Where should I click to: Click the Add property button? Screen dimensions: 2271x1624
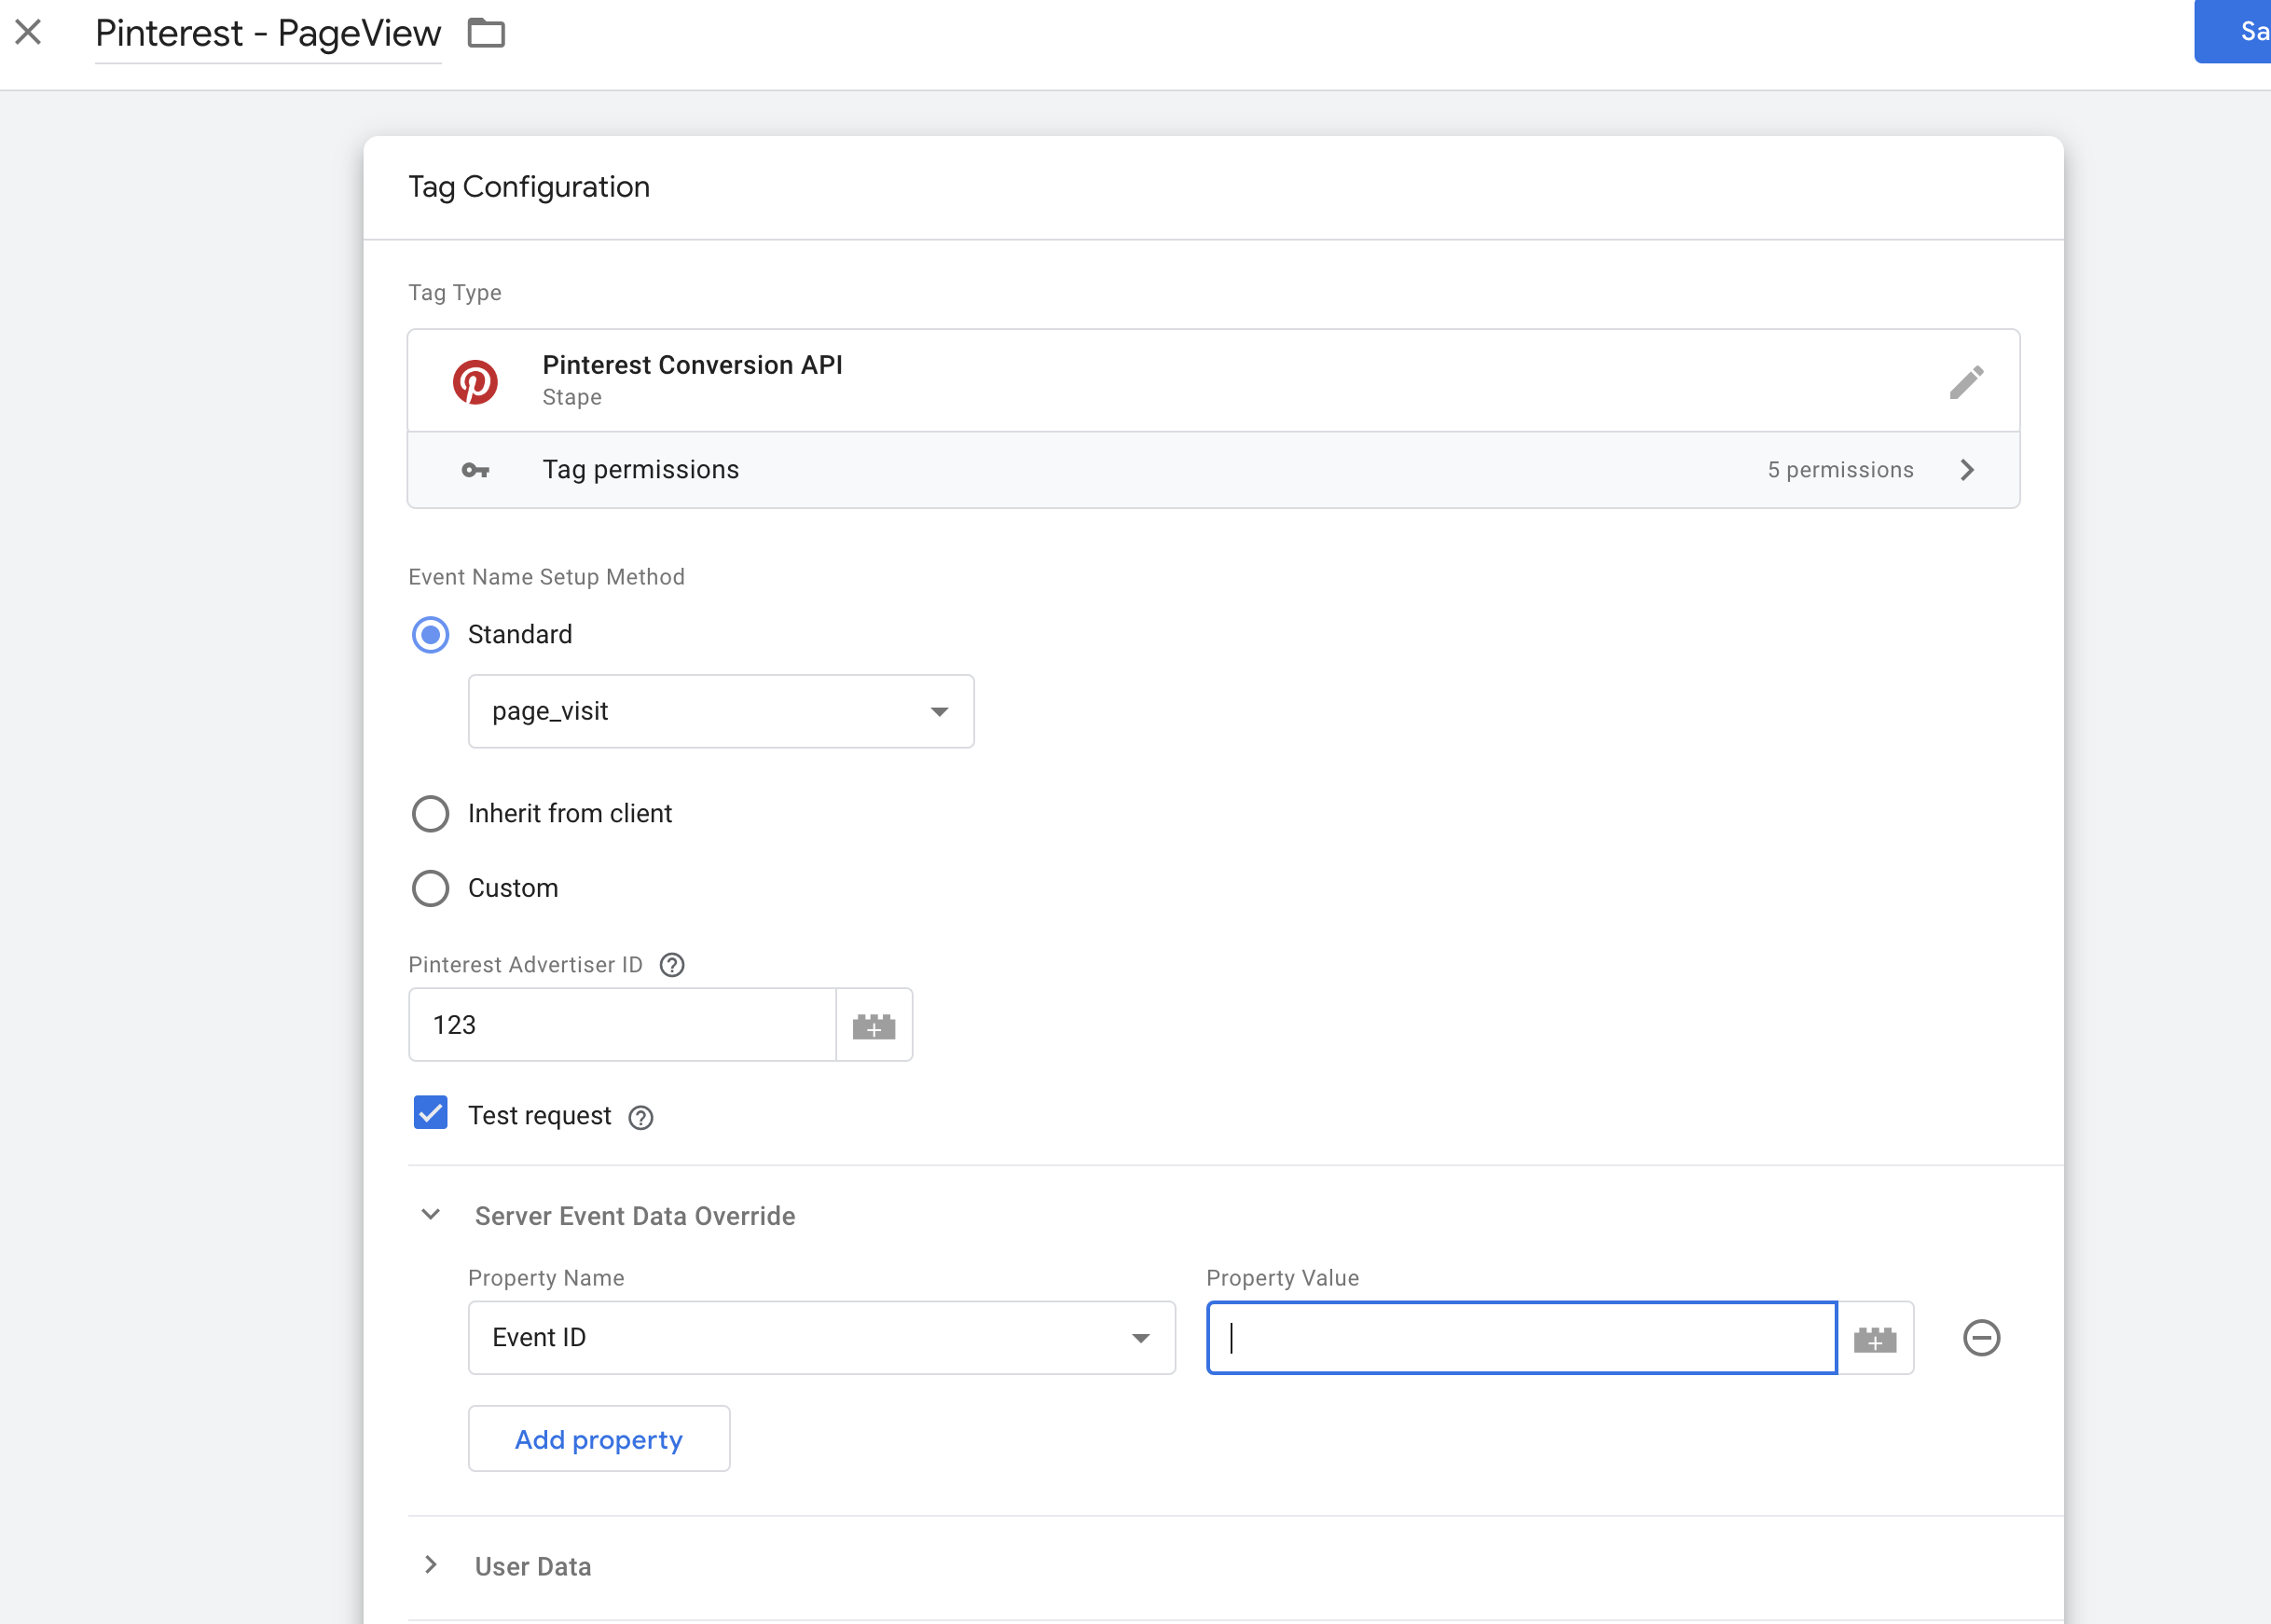[x=599, y=1439]
